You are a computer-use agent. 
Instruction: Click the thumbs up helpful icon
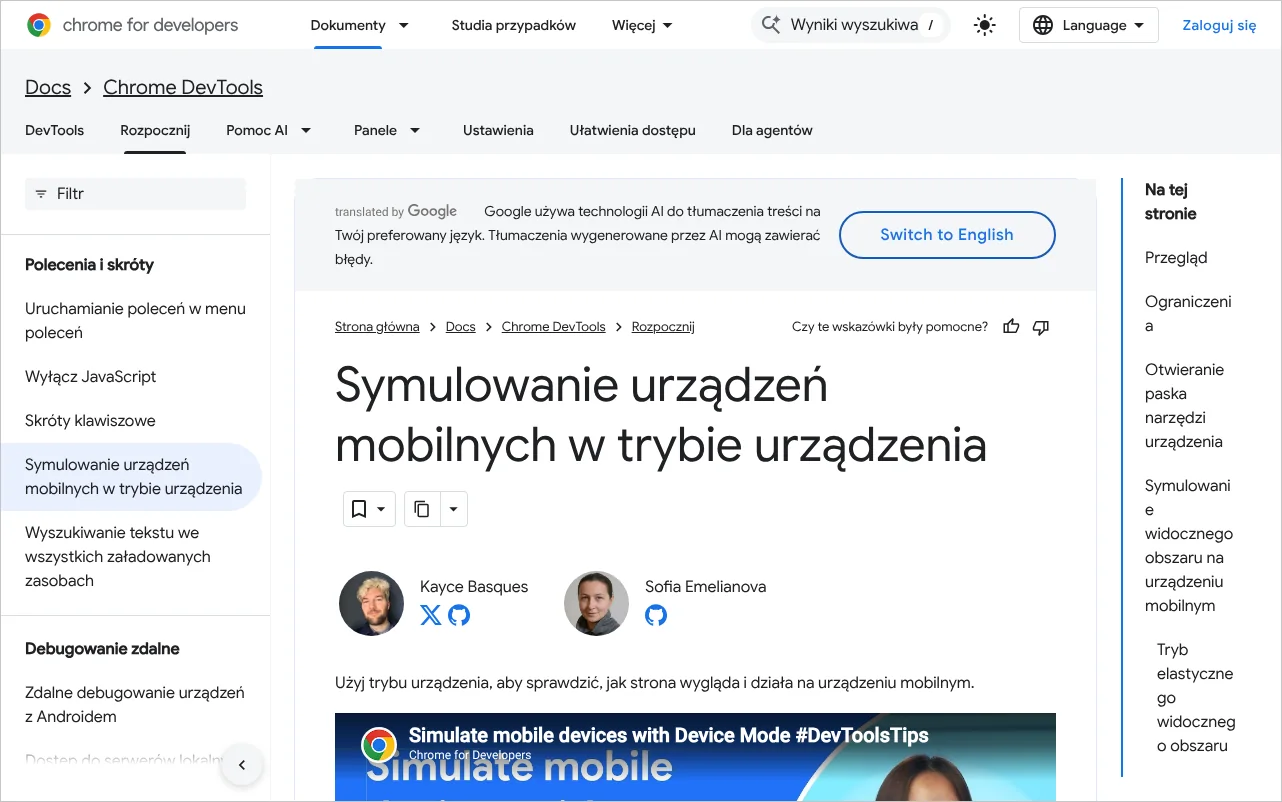click(x=1011, y=327)
